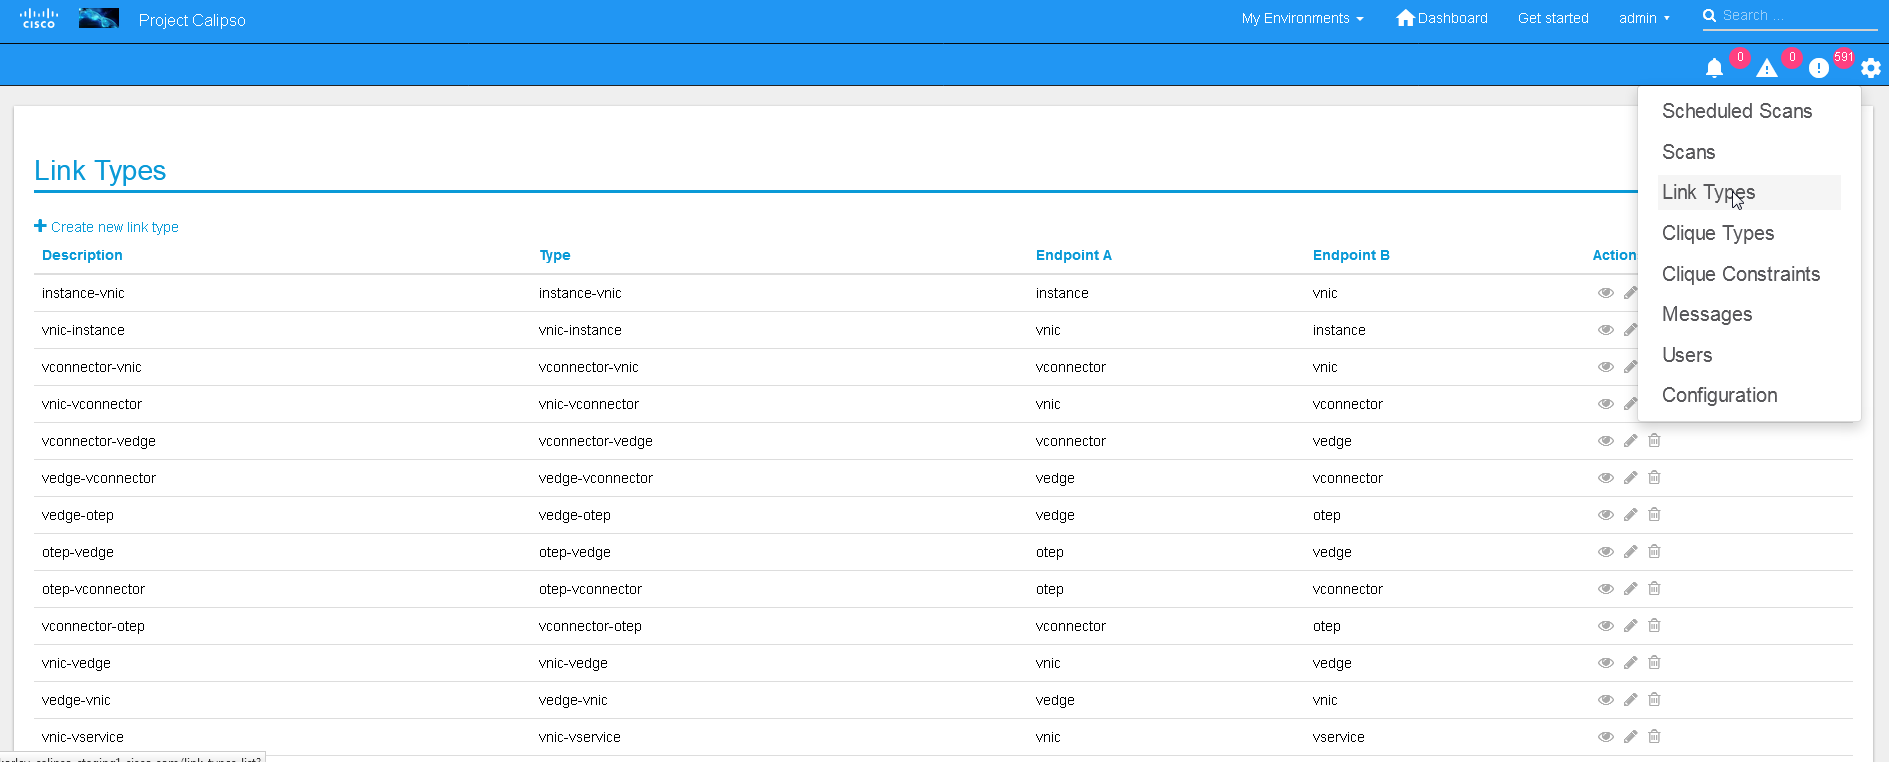Open Configuration from the settings menu
The height and width of the screenshot is (762, 1889).
click(x=1719, y=395)
